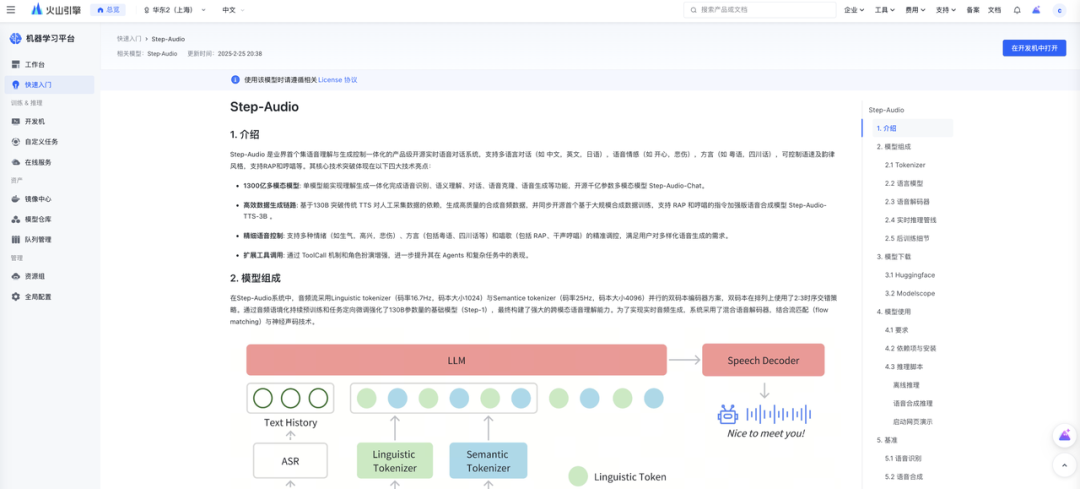
Task: Jump to 2. 模型组成 in the outline
Action: point(895,147)
